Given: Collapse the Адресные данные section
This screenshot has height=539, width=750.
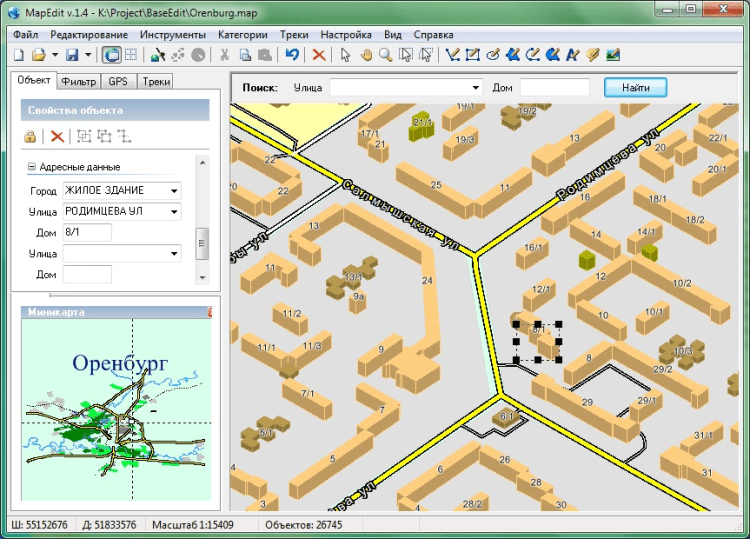Looking at the screenshot, I should (32, 167).
